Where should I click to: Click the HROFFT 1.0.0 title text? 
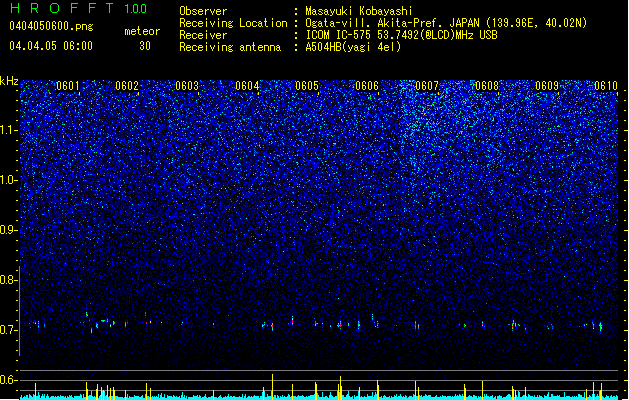click(78, 8)
